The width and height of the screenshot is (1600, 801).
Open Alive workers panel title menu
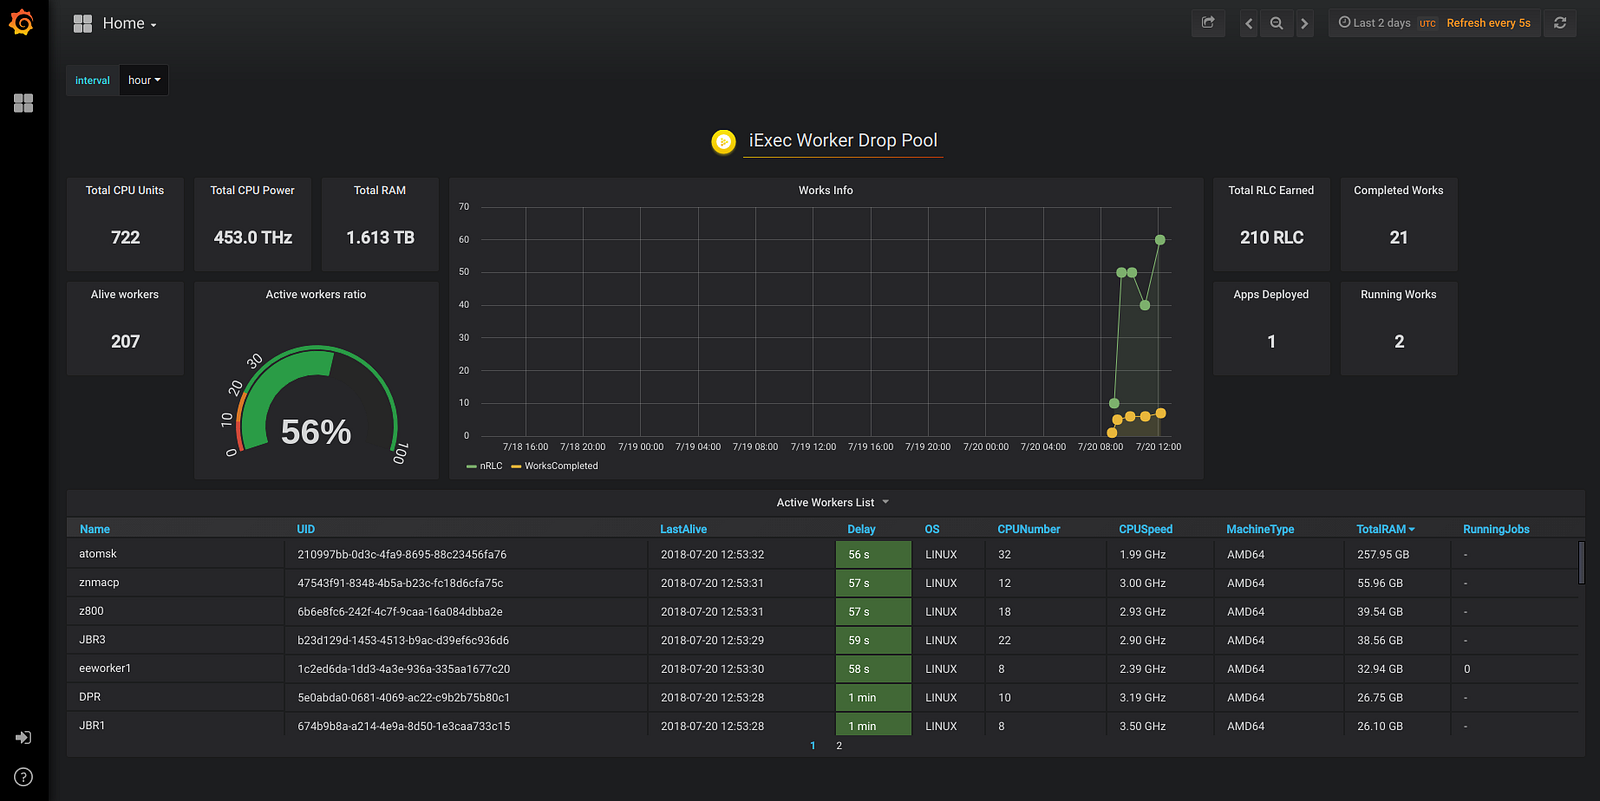pyautogui.click(x=125, y=294)
